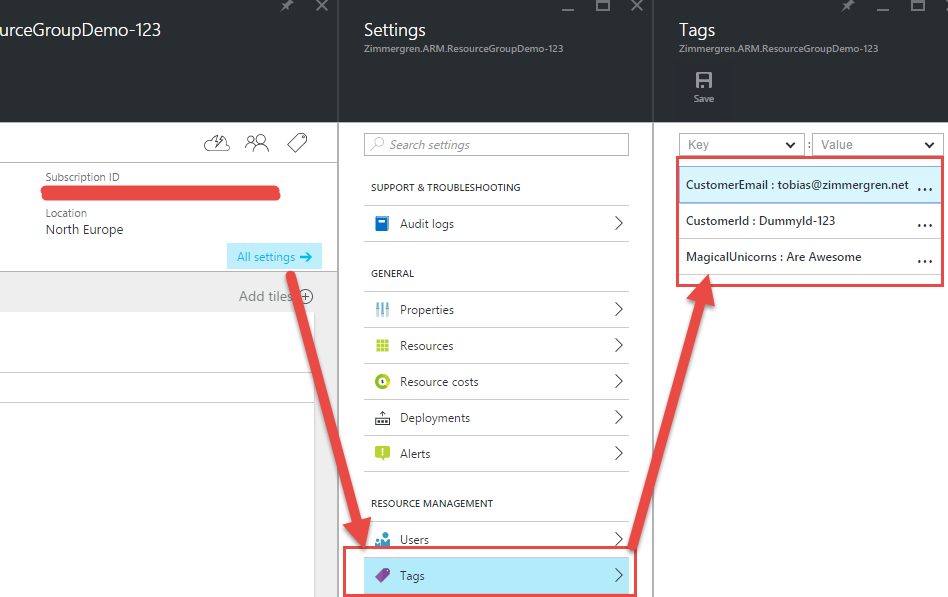The height and width of the screenshot is (597, 948).
Task: Click the quickstart cloud icon in the toolbar
Action: pyautogui.click(x=216, y=142)
